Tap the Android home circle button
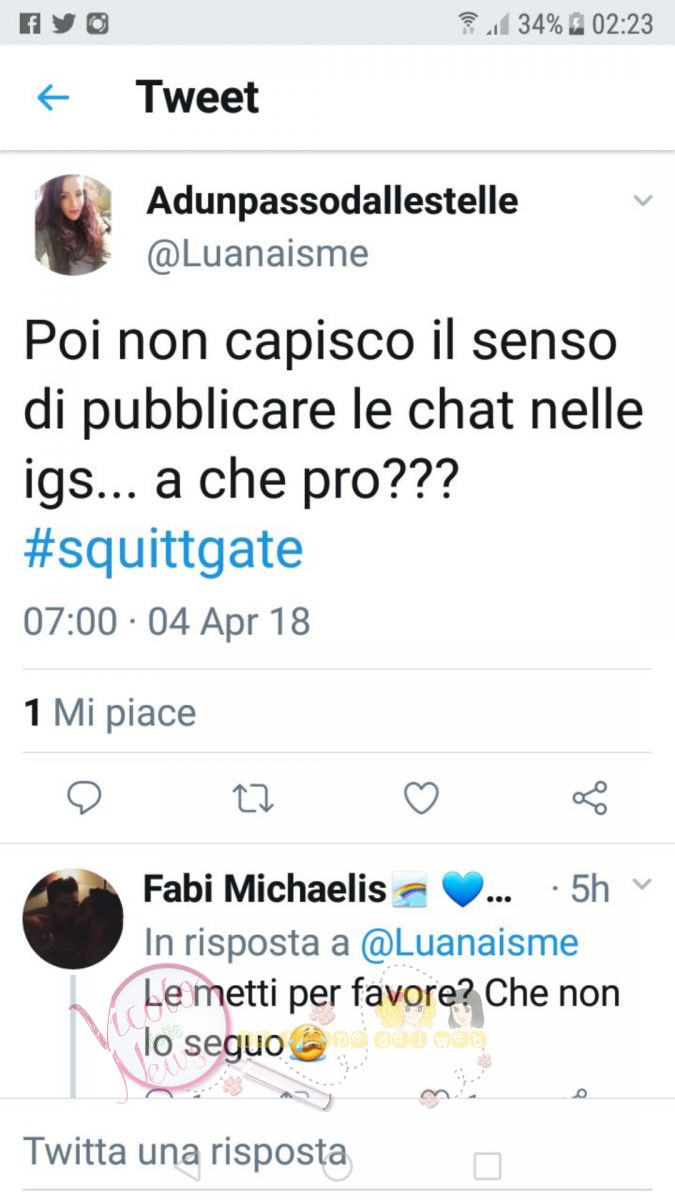 [x=338, y=1166]
